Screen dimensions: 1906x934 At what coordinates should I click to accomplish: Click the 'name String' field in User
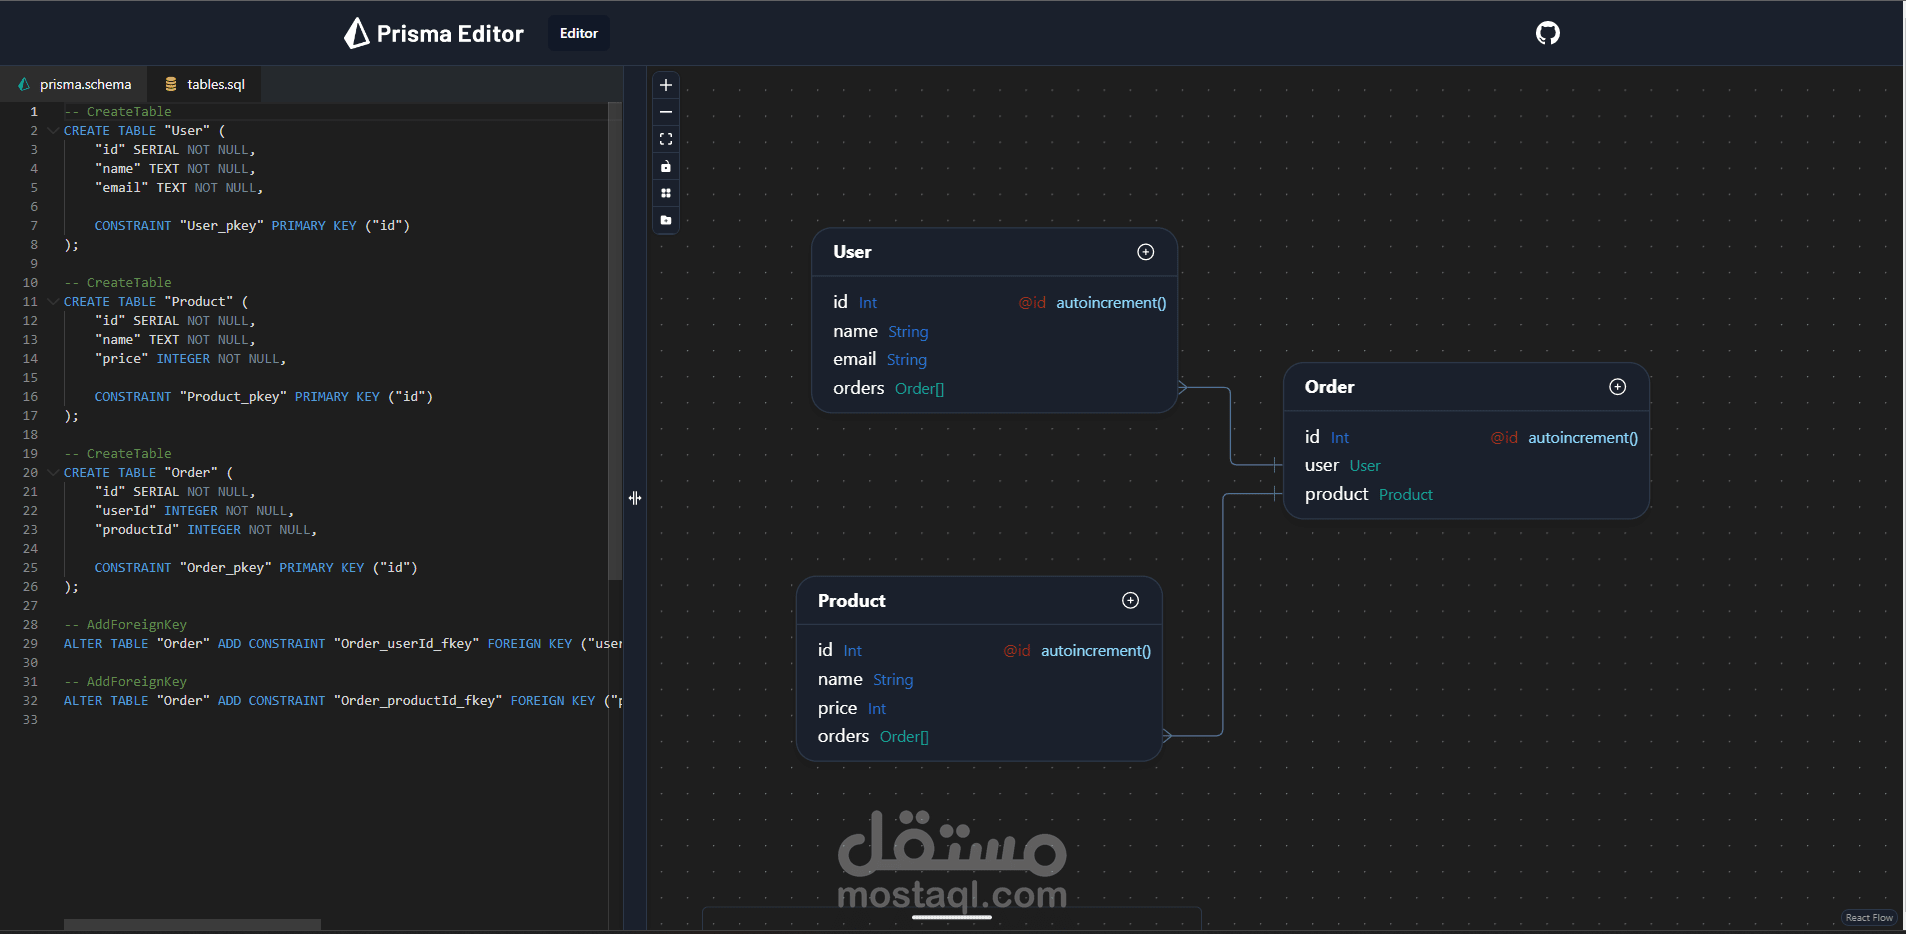tap(994, 331)
